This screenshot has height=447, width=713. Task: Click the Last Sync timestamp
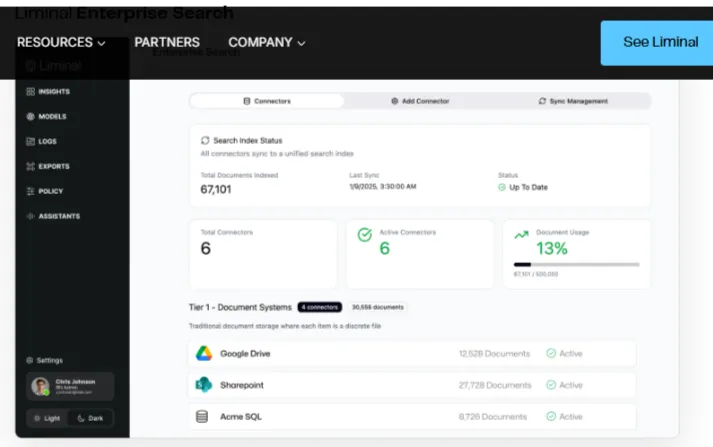pos(382,186)
